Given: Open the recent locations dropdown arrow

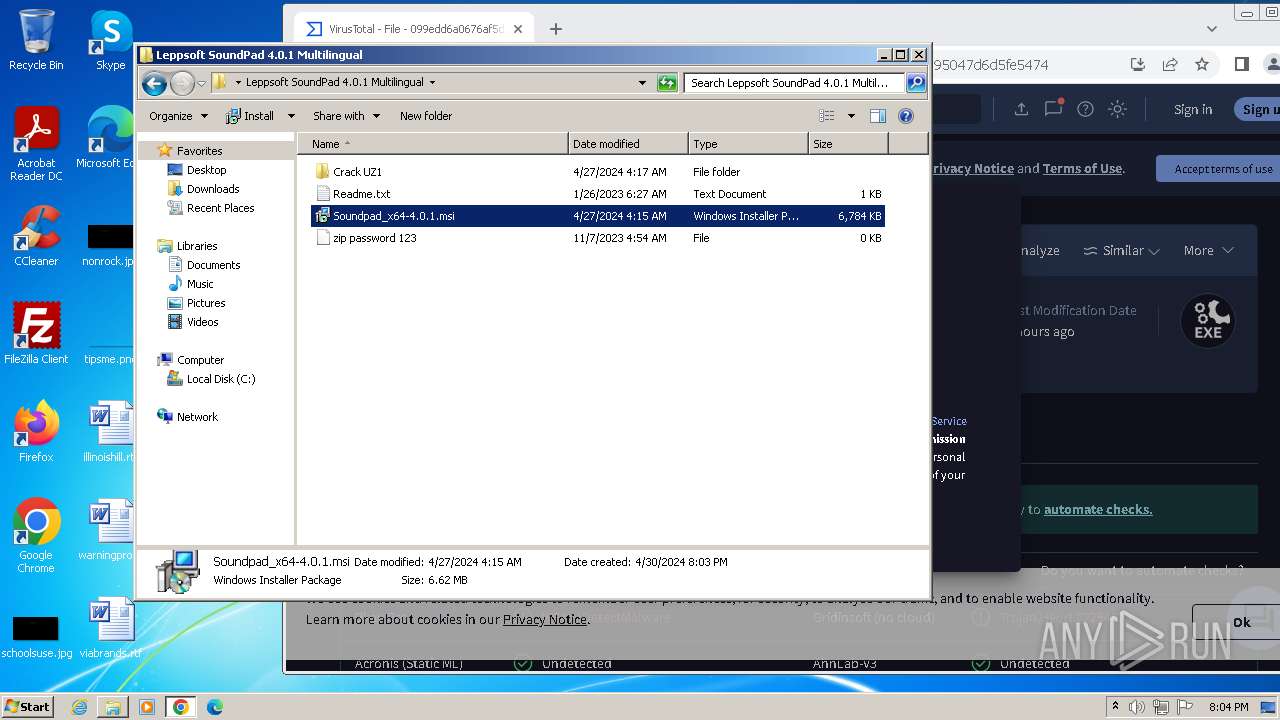Looking at the screenshot, I should click(x=201, y=83).
